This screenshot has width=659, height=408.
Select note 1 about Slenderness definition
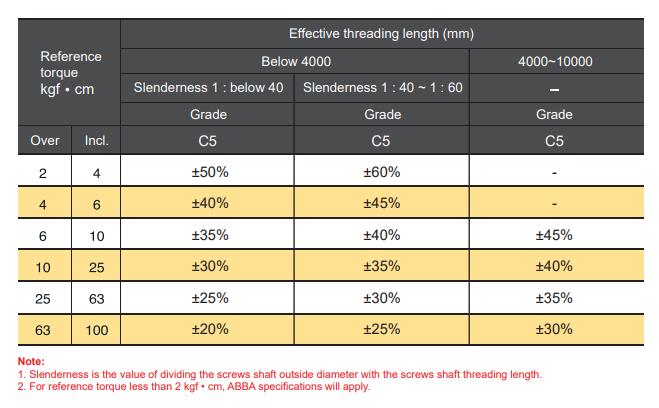(x=279, y=374)
